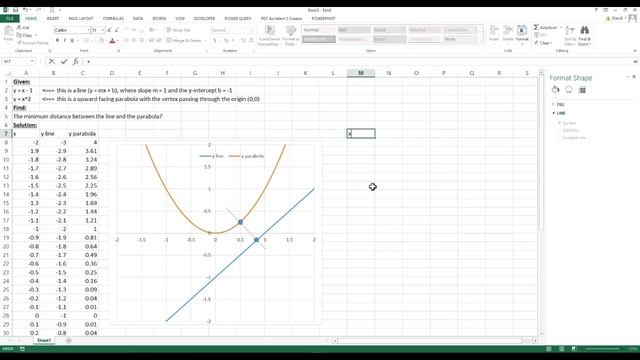Open Find & Select binoculars
Viewport: 640px width, 360px height.
point(584,36)
